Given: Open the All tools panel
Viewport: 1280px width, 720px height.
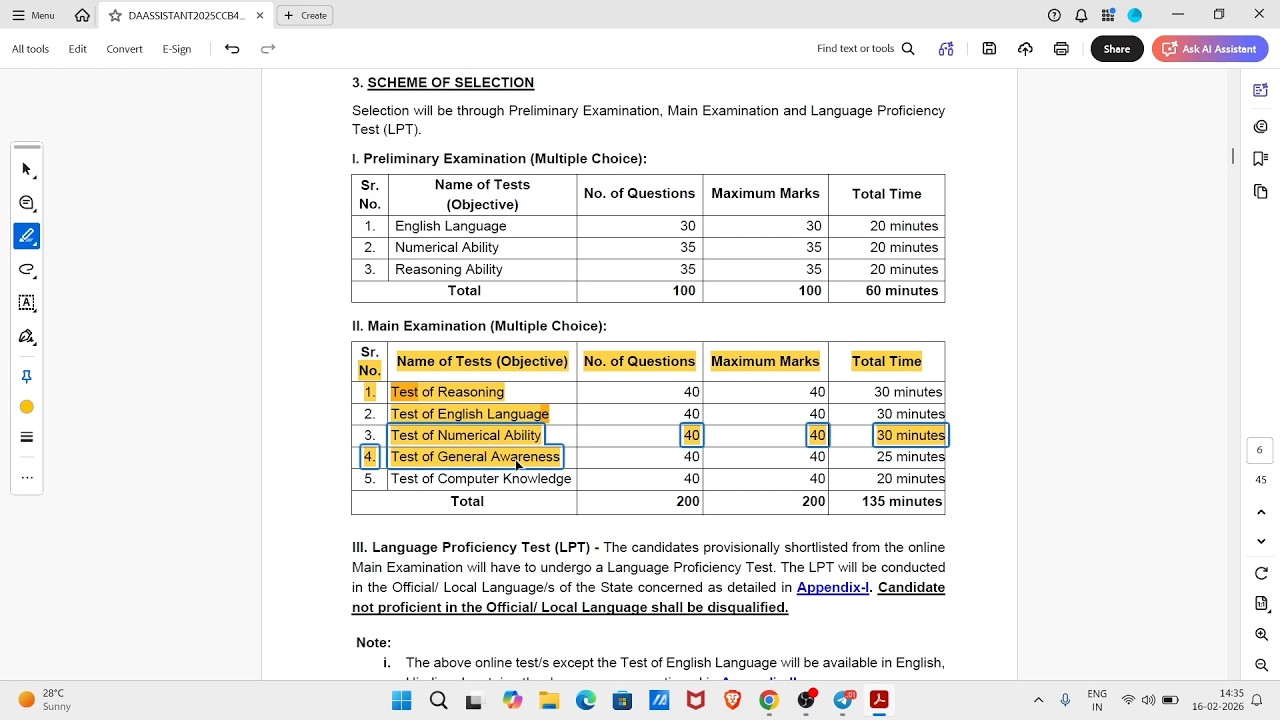Looking at the screenshot, I should pos(30,49).
